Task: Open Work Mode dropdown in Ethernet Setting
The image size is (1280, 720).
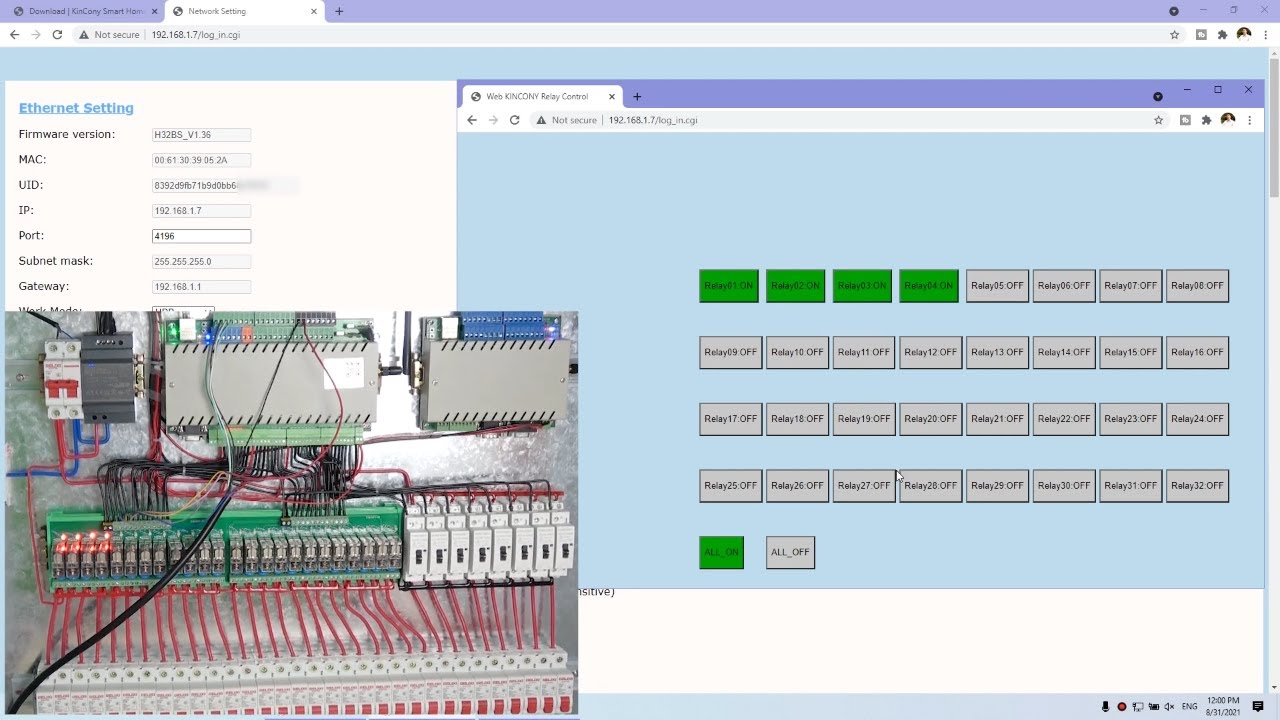Action: click(183, 311)
